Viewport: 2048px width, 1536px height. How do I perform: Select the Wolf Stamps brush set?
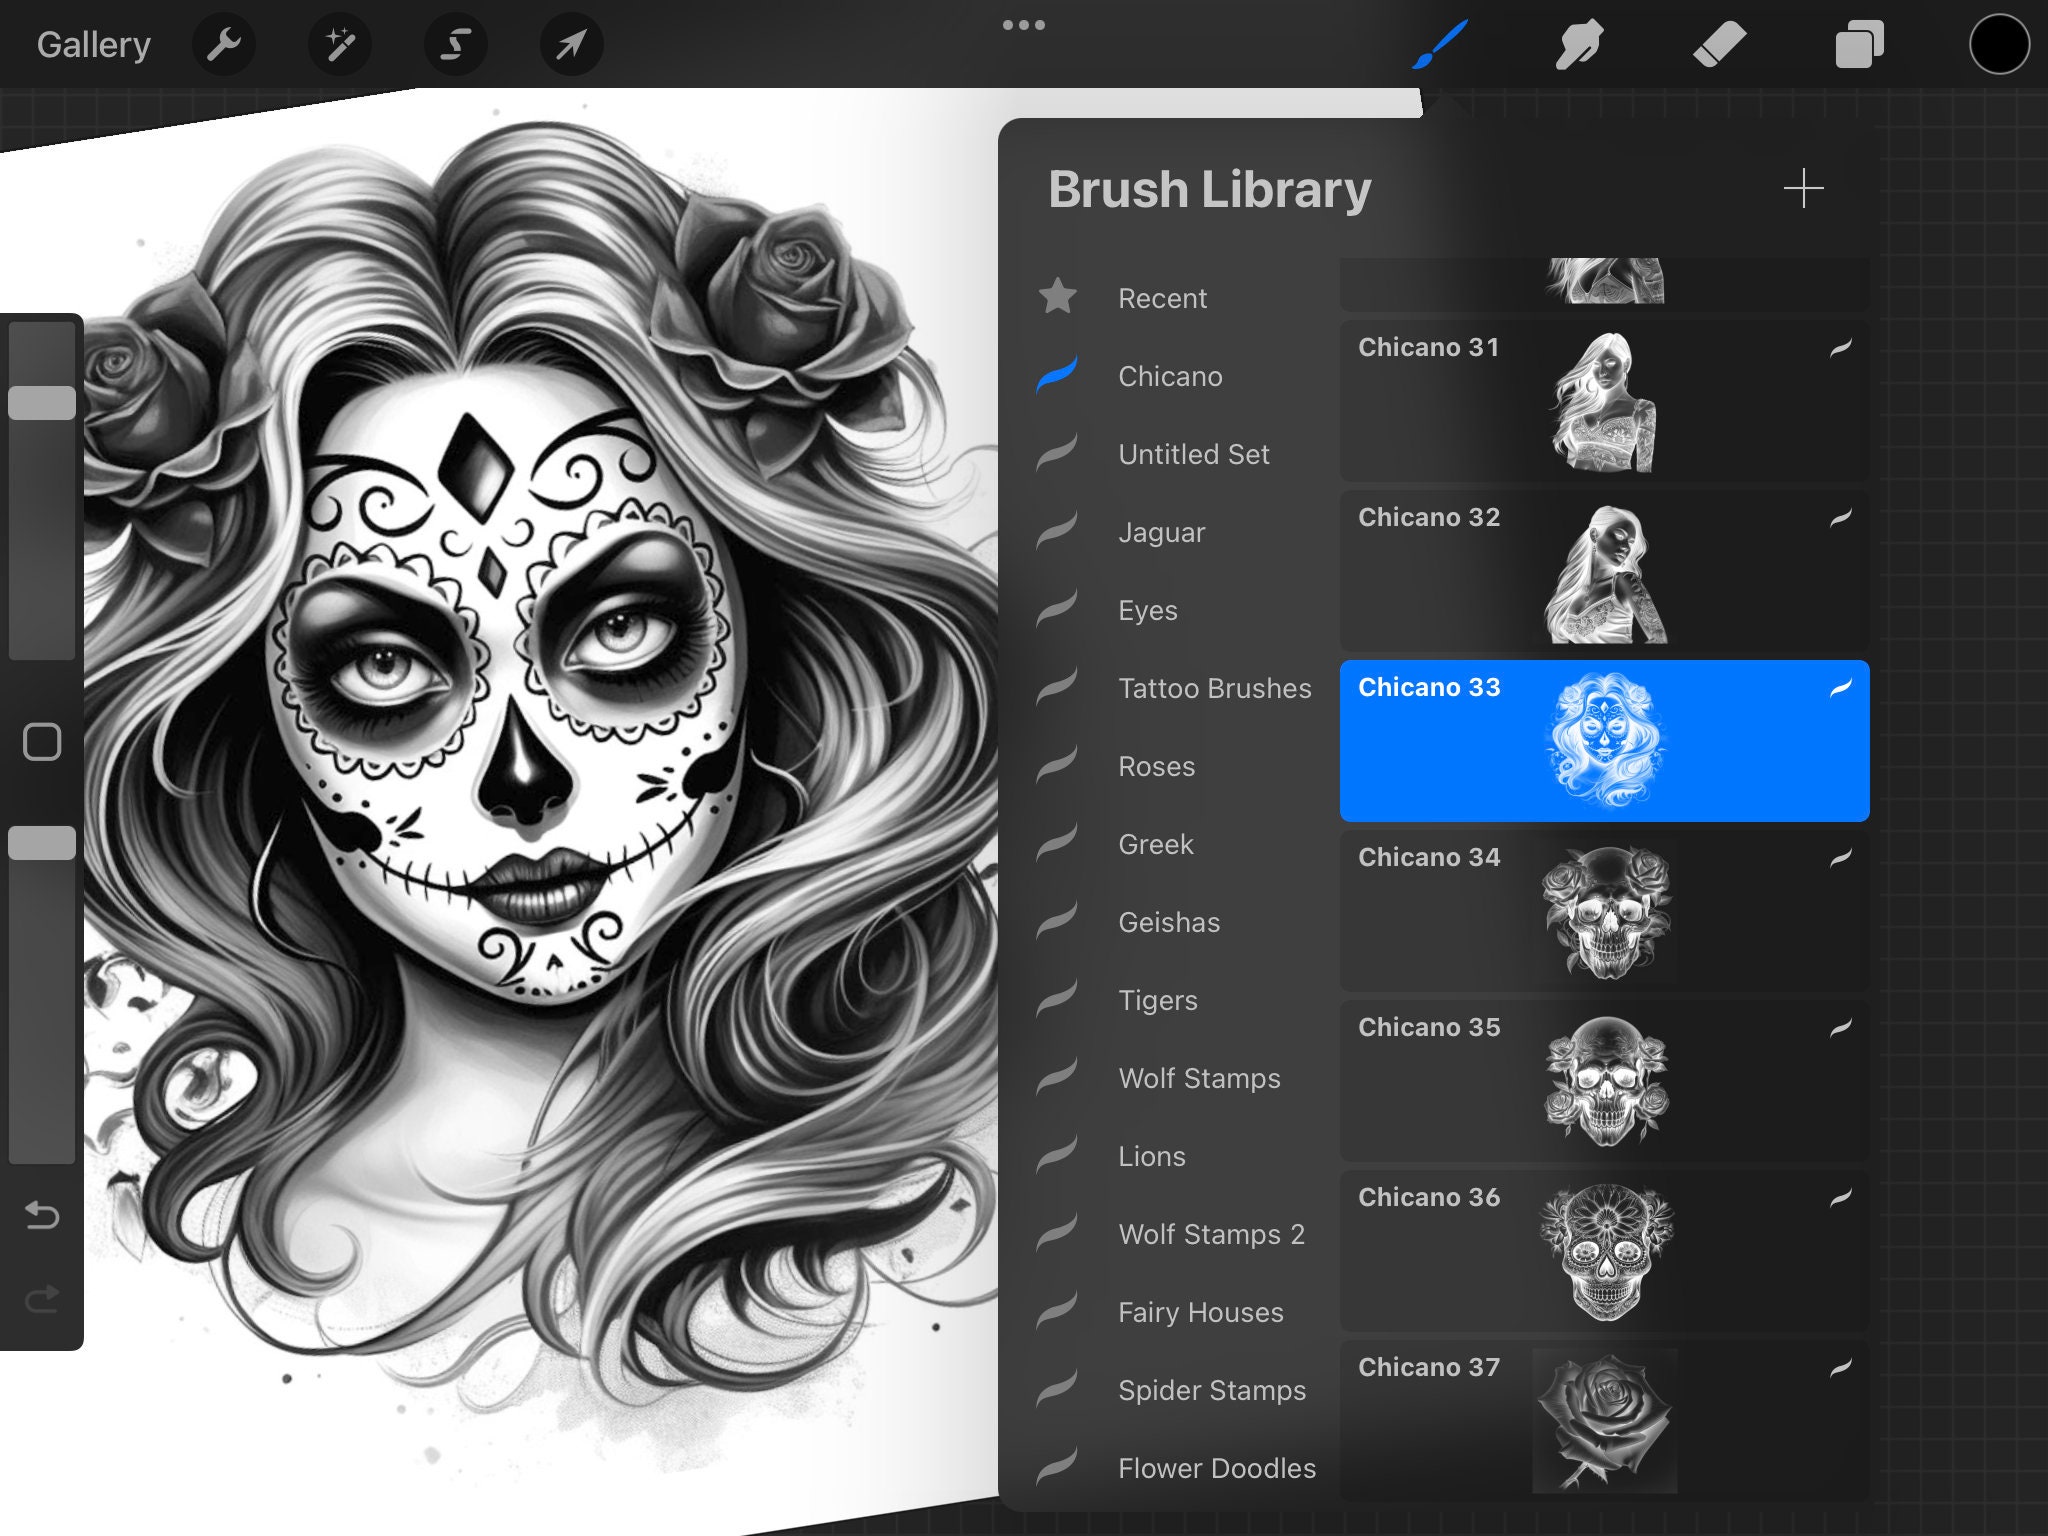pos(1199,1078)
